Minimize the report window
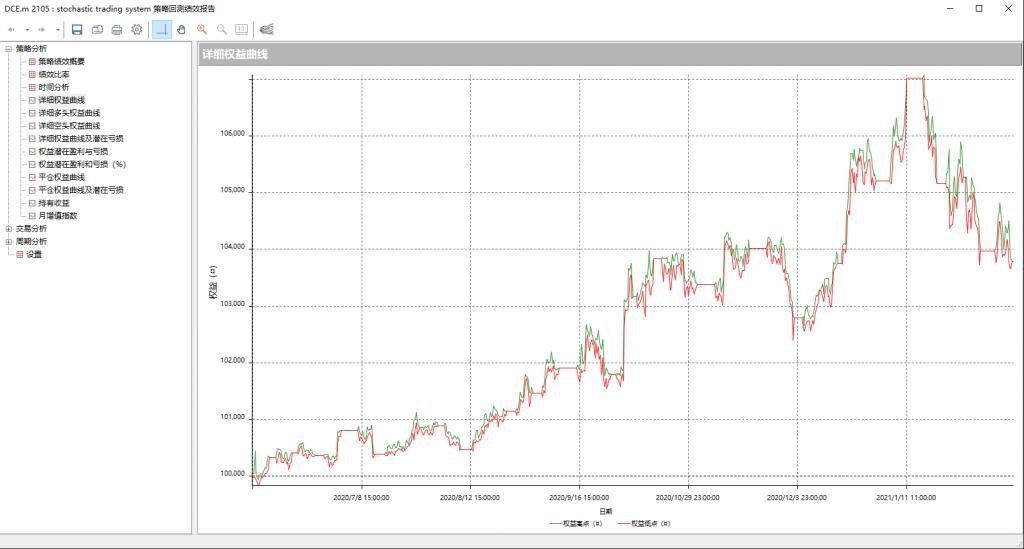This screenshot has height=549, width=1024. tap(950, 8)
